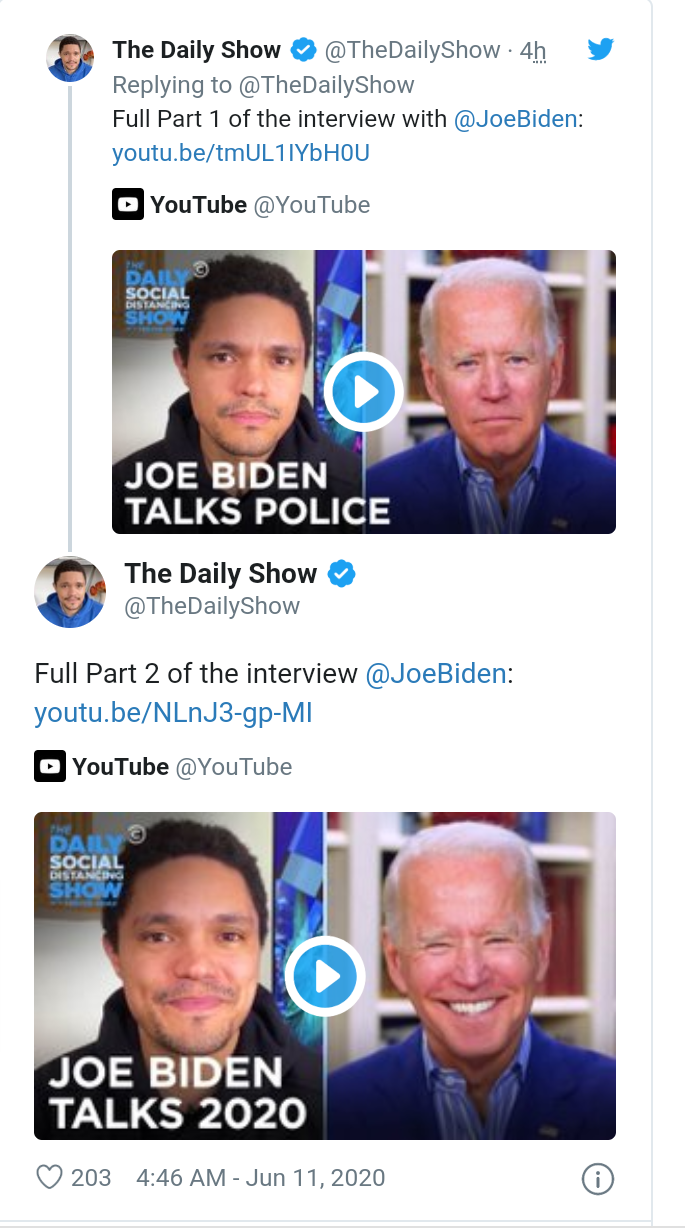
Task: Click The Daily Show avatar in reply tweet
Action: 70,57
